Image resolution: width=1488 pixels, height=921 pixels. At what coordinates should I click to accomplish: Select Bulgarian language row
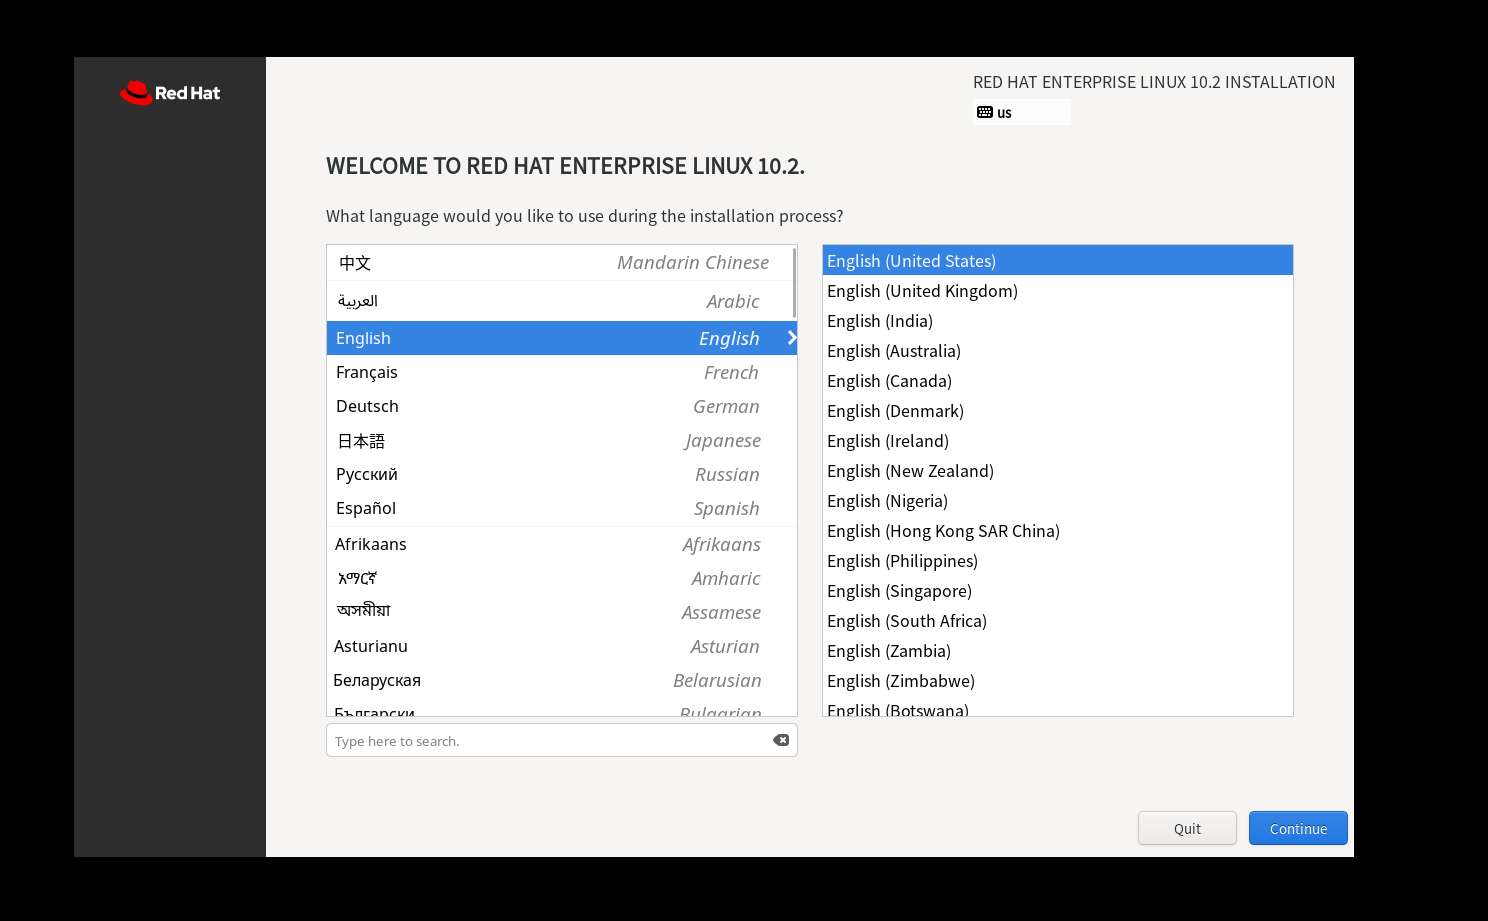[x=562, y=707]
